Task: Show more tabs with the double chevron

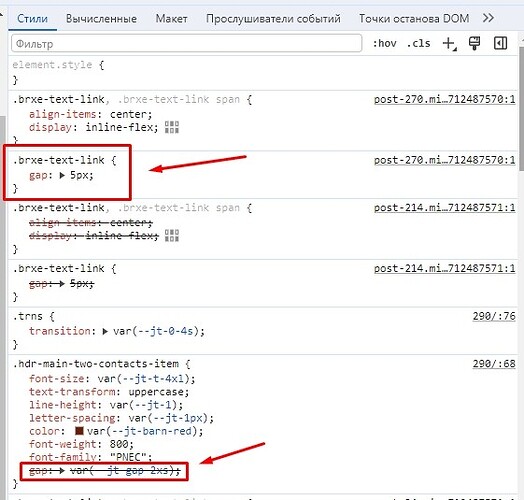Action: pyautogui.click(x=488, y=18)
